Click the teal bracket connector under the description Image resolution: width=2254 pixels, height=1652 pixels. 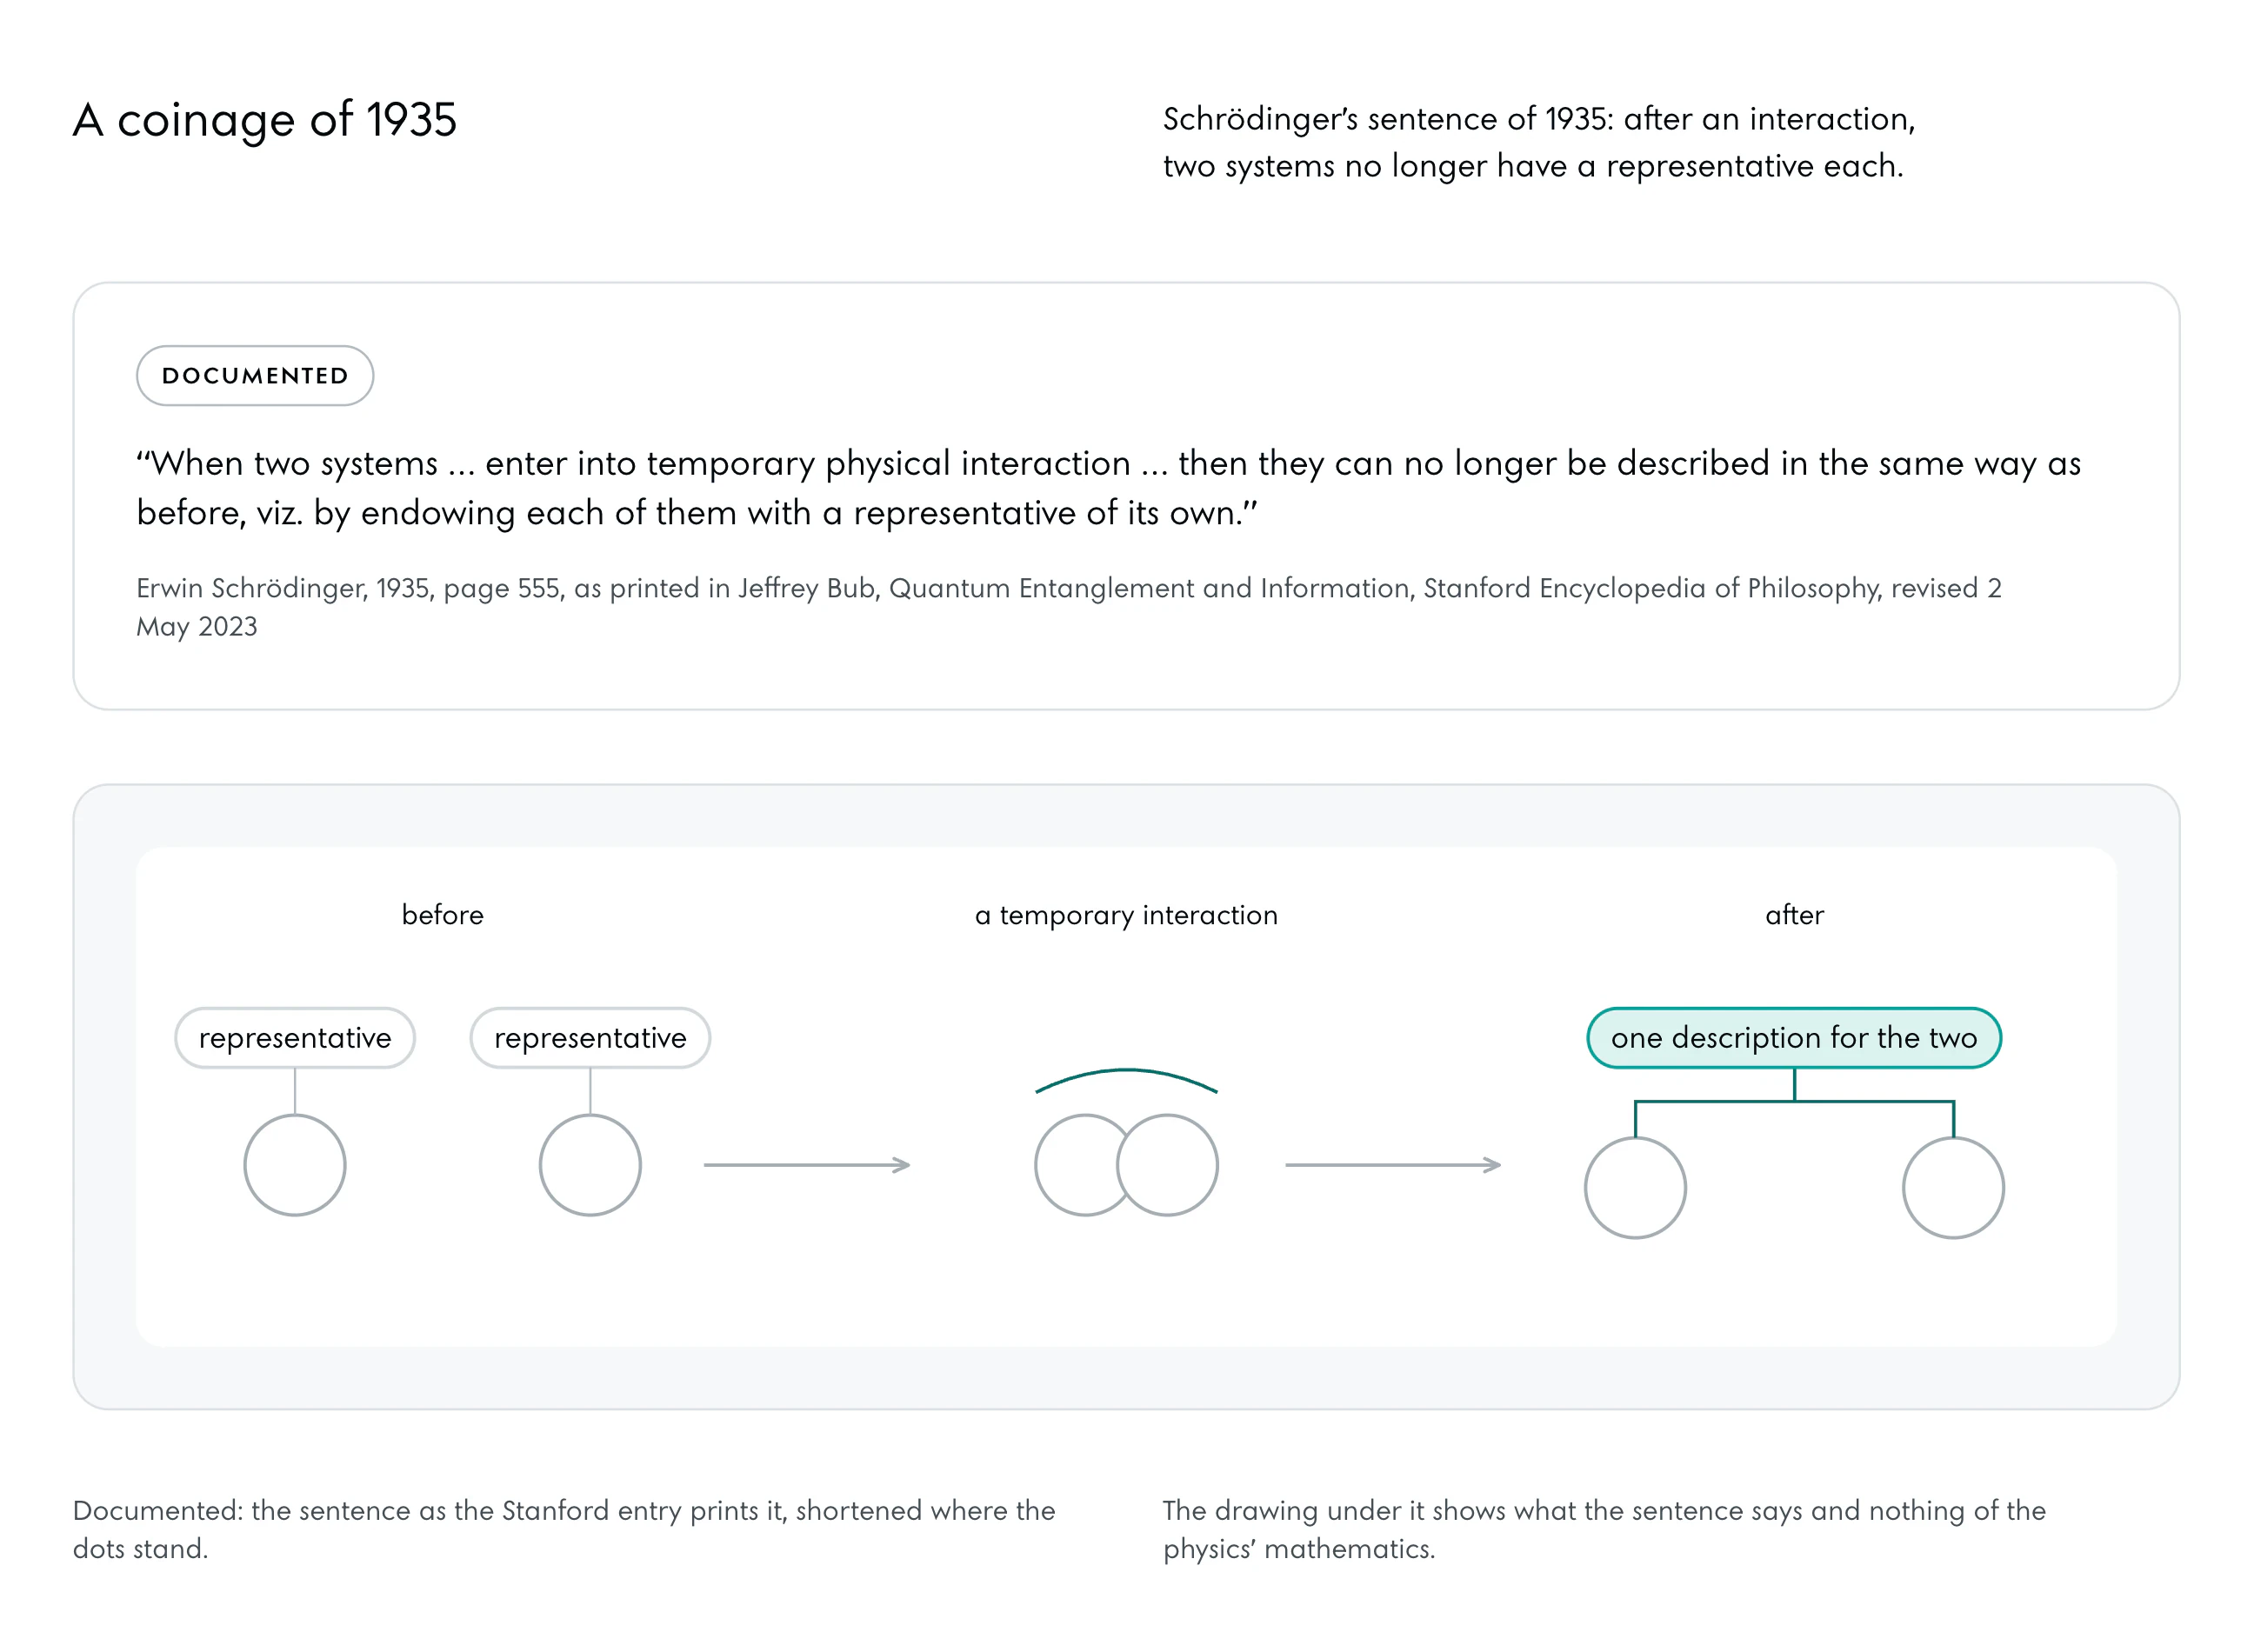tap(1794, 1103)
